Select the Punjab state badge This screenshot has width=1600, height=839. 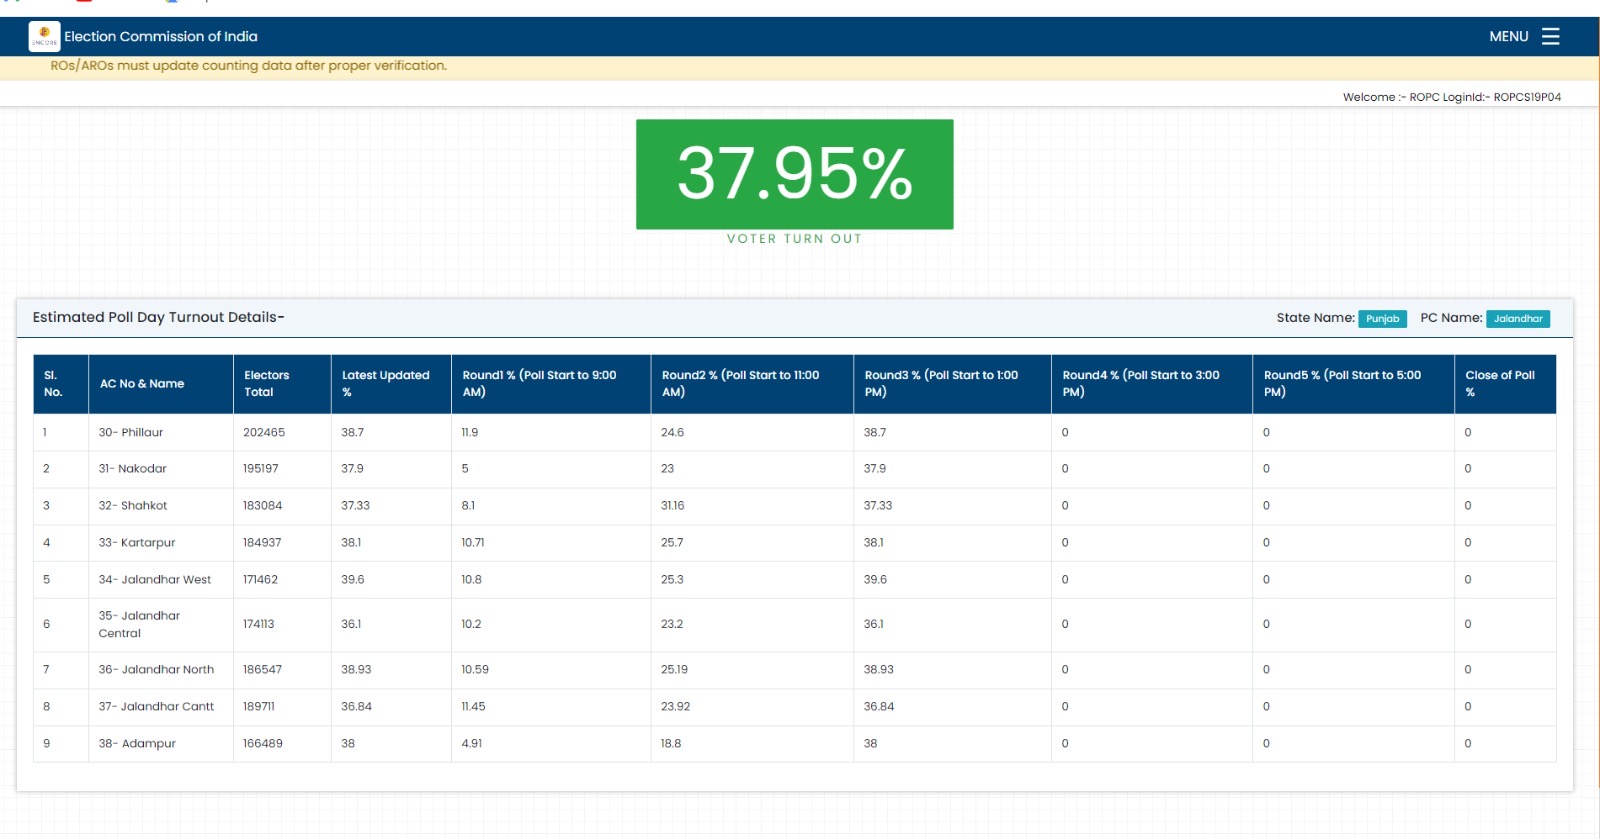[x=1382, y=318]
